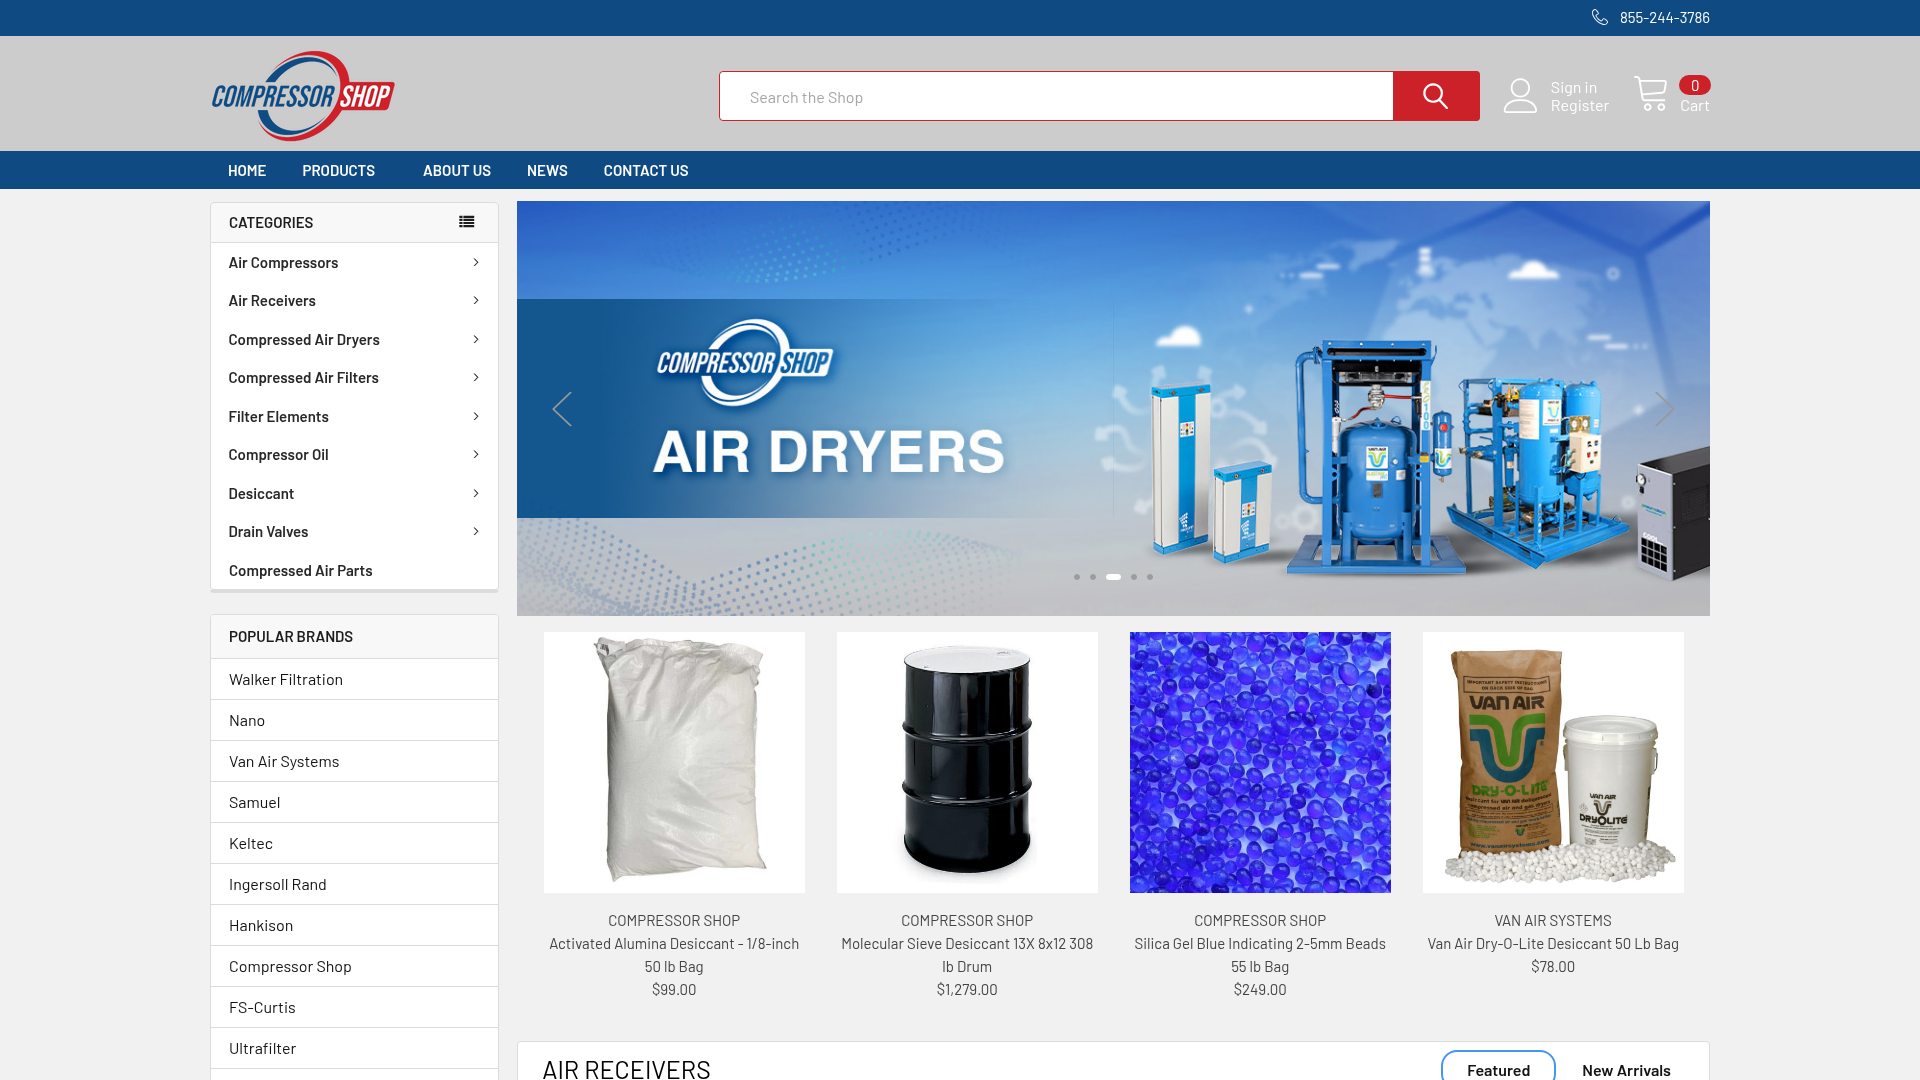1920x1080 pixels.
Task: Expand Filter Elements chevron
Action: (x=476, y=417)
